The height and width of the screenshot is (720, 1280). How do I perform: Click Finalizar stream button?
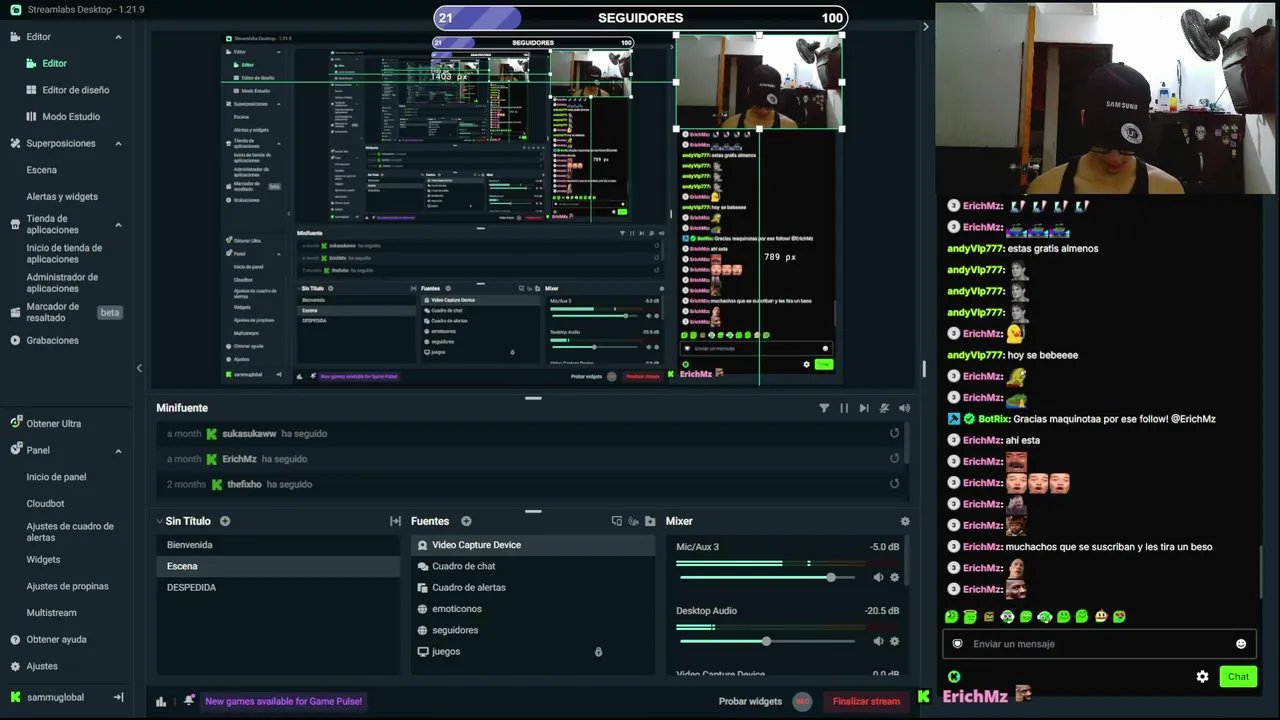[x=866, y=701]
